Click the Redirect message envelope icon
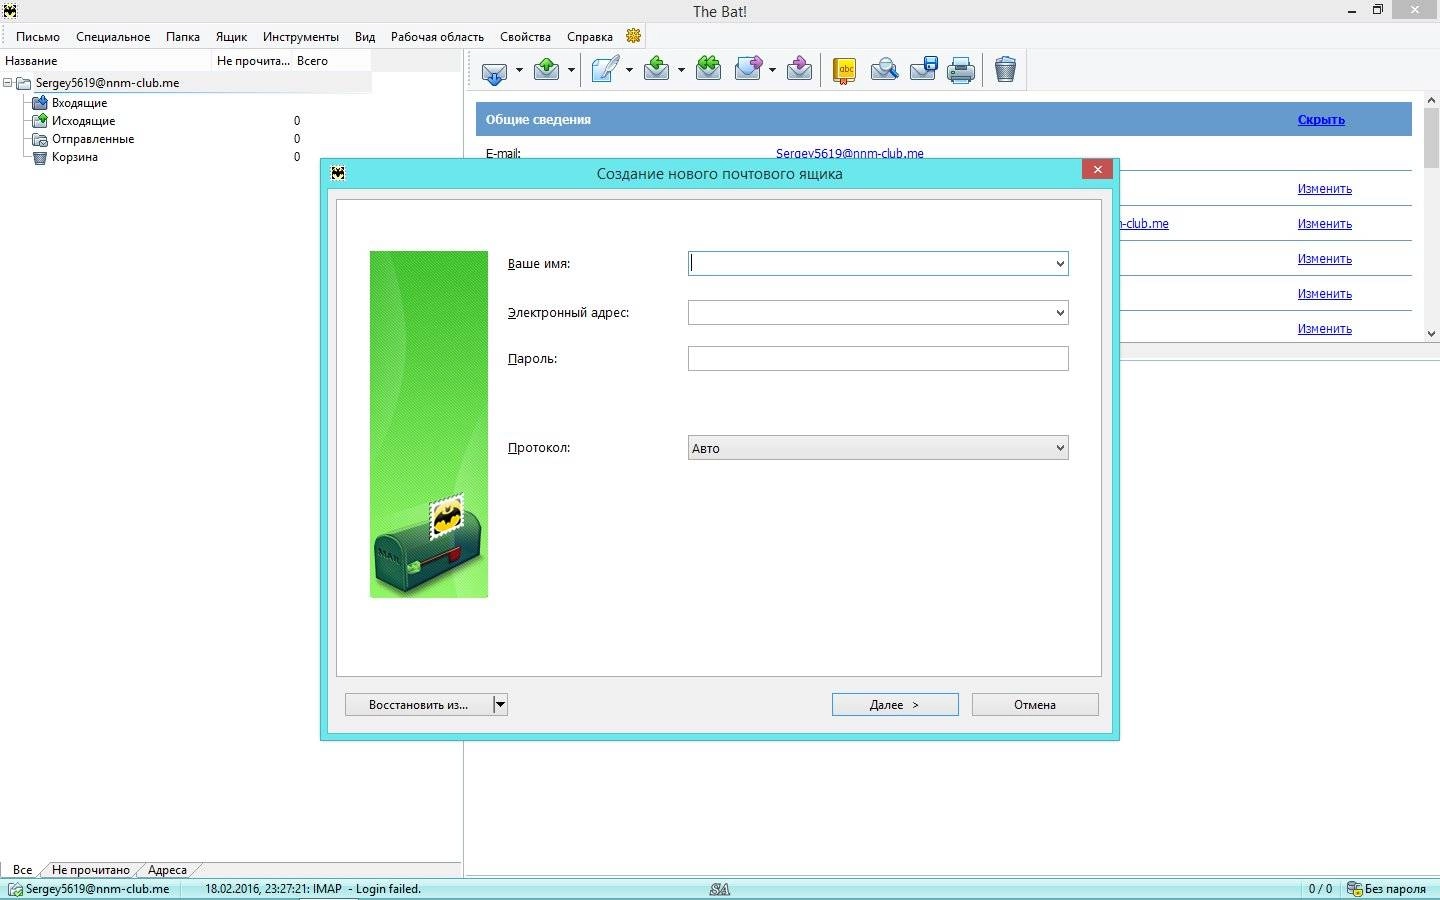 point(799,69)
